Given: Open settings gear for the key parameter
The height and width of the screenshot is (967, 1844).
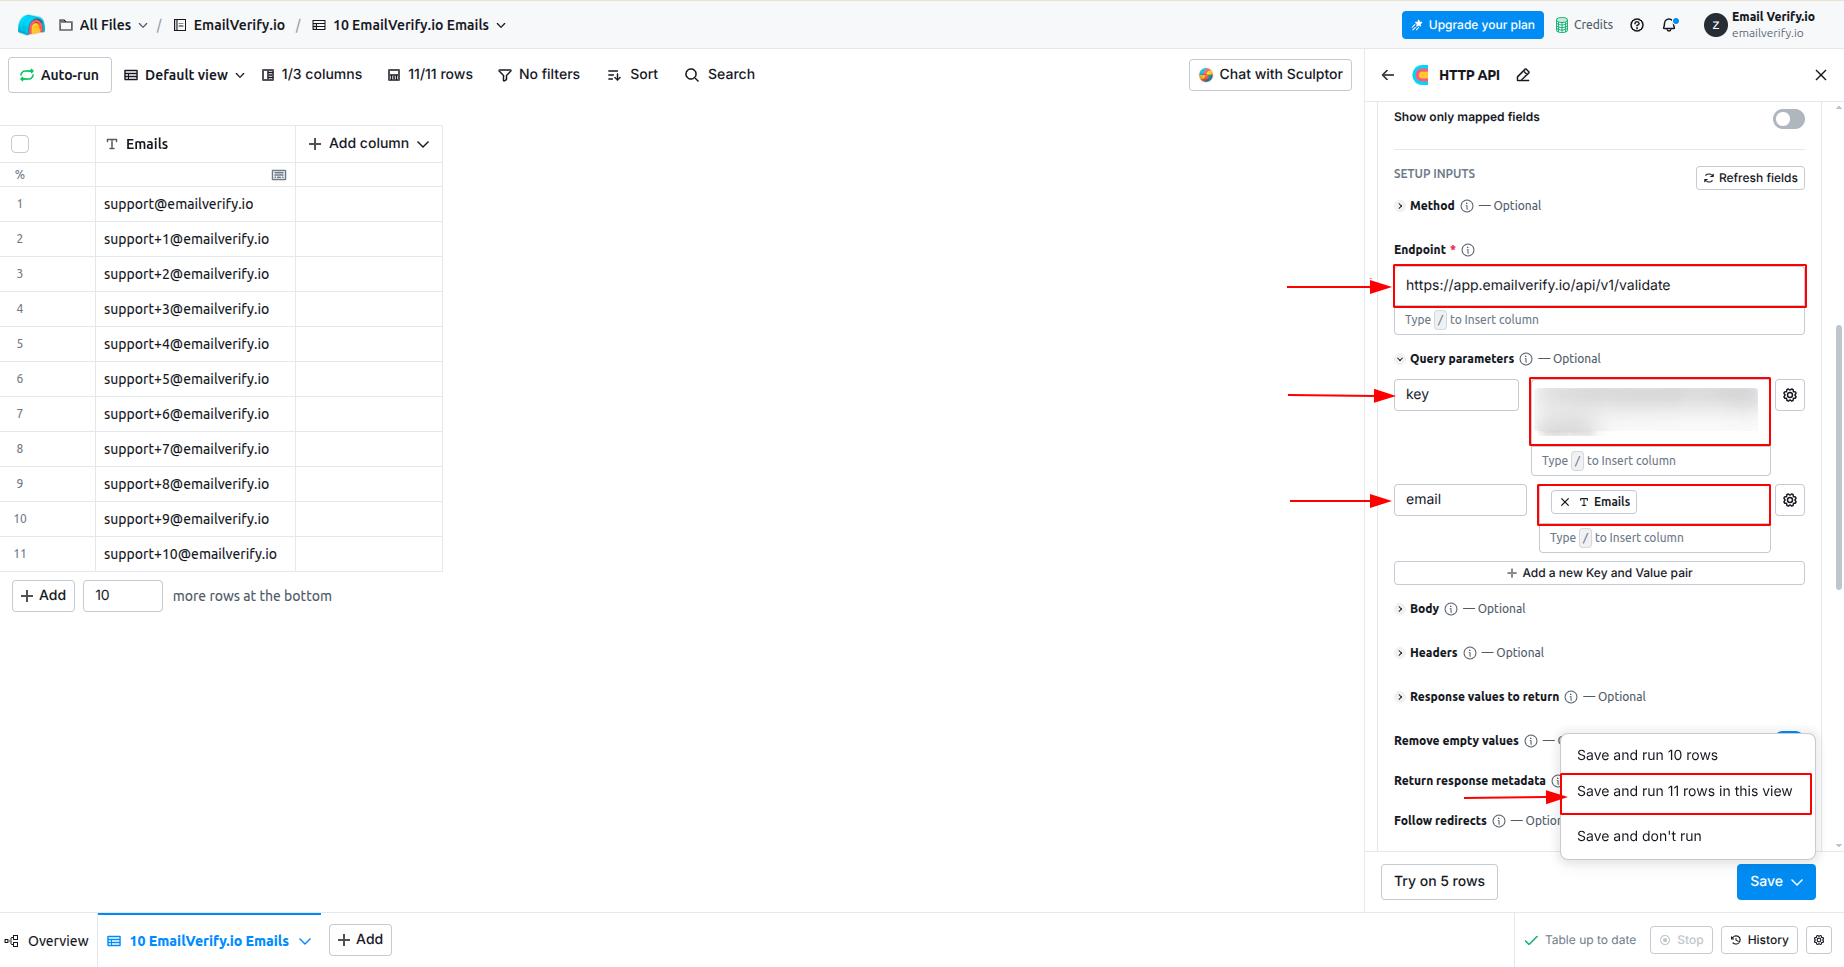Looking at the screenshot, I should coord(1790,395).
